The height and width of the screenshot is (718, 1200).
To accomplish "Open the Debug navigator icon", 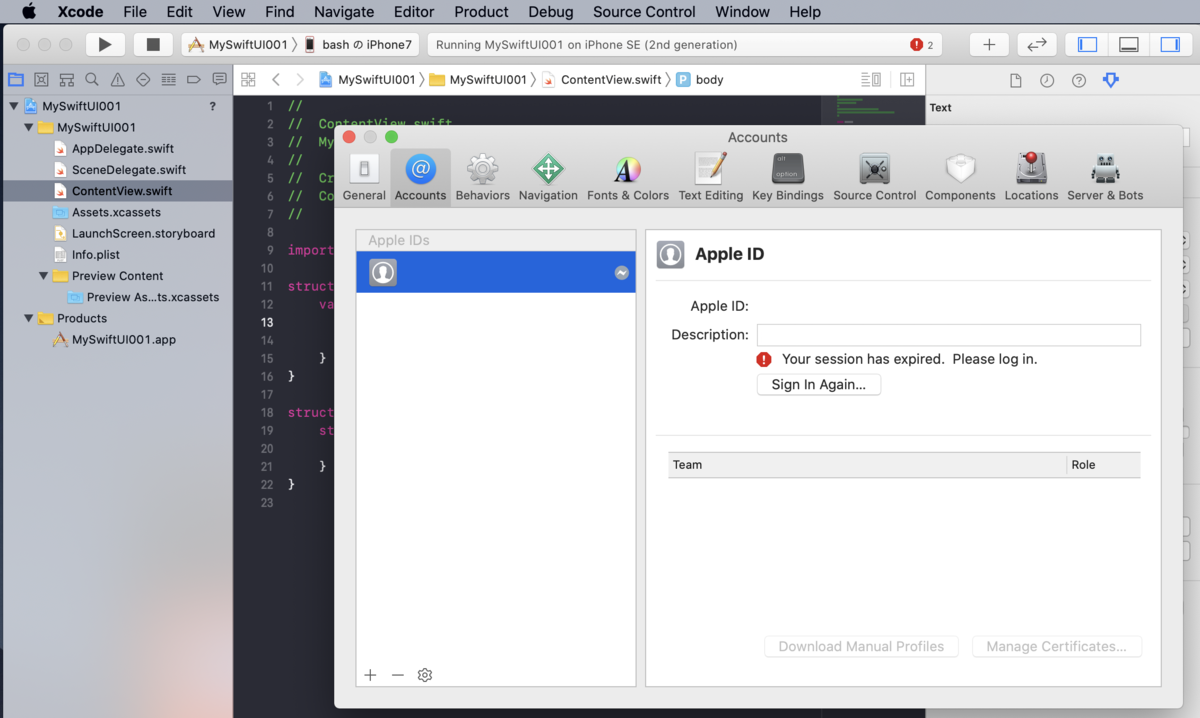I will coord(168,79).
